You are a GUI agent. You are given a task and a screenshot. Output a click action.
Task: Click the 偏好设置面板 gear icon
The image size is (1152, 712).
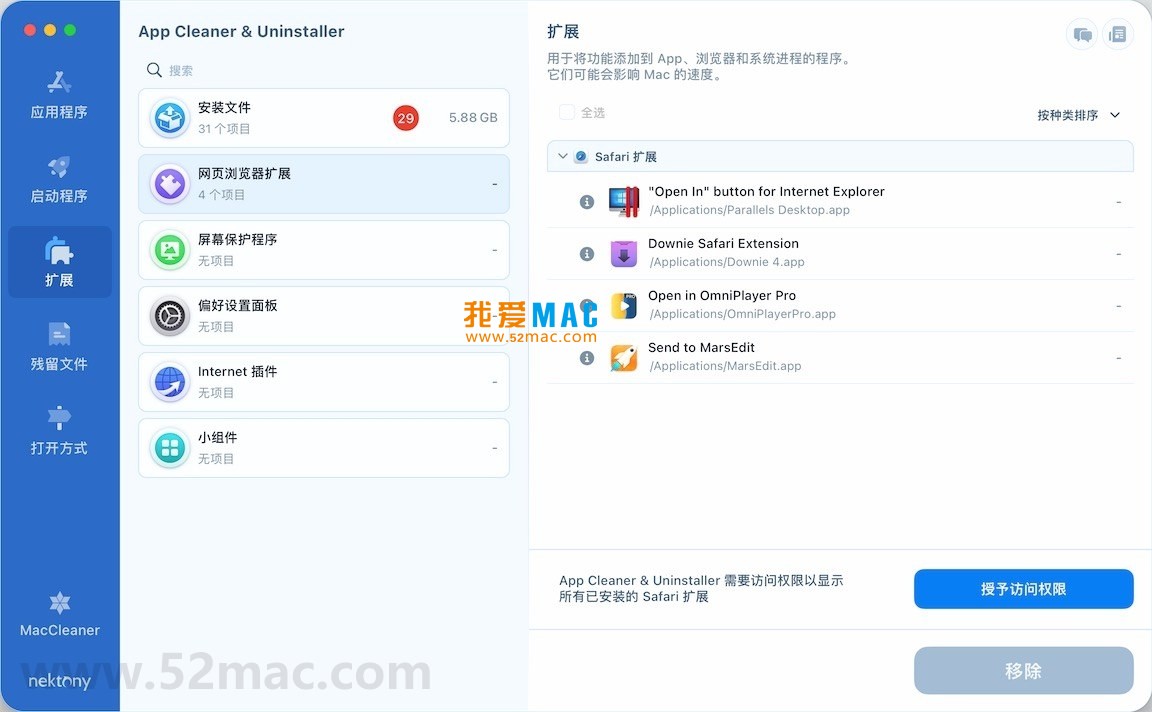click(170, 316)
